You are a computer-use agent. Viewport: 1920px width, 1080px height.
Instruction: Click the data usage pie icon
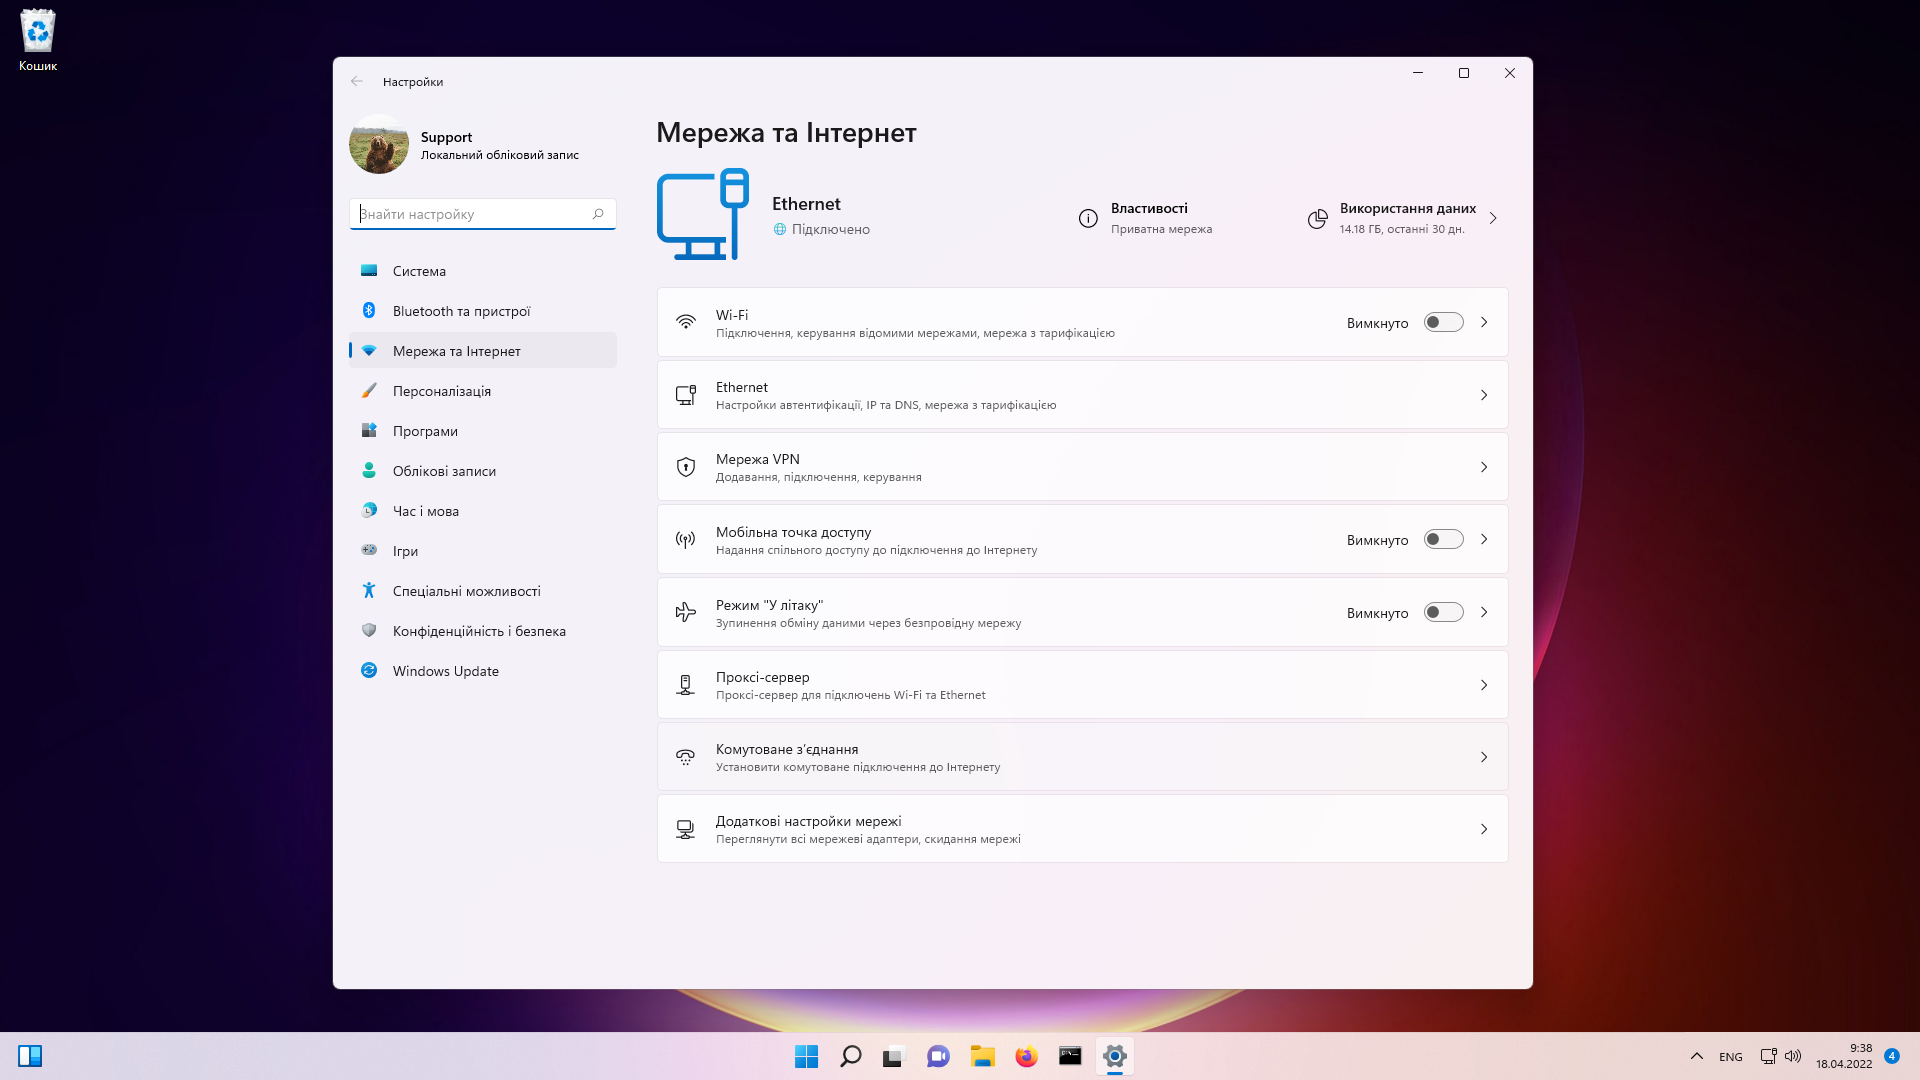coord(1317,218)
